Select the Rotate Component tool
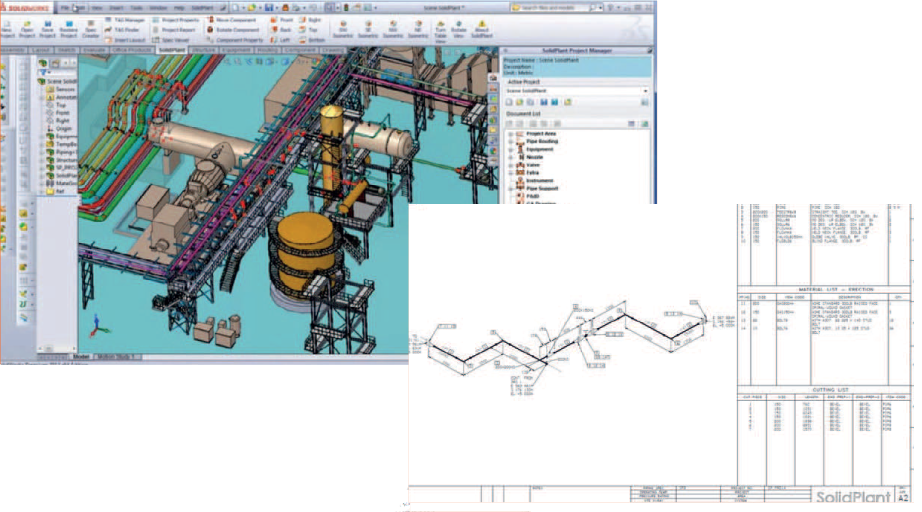The height and width of the screenshot is (512, 922). click(x=236, y=30)
